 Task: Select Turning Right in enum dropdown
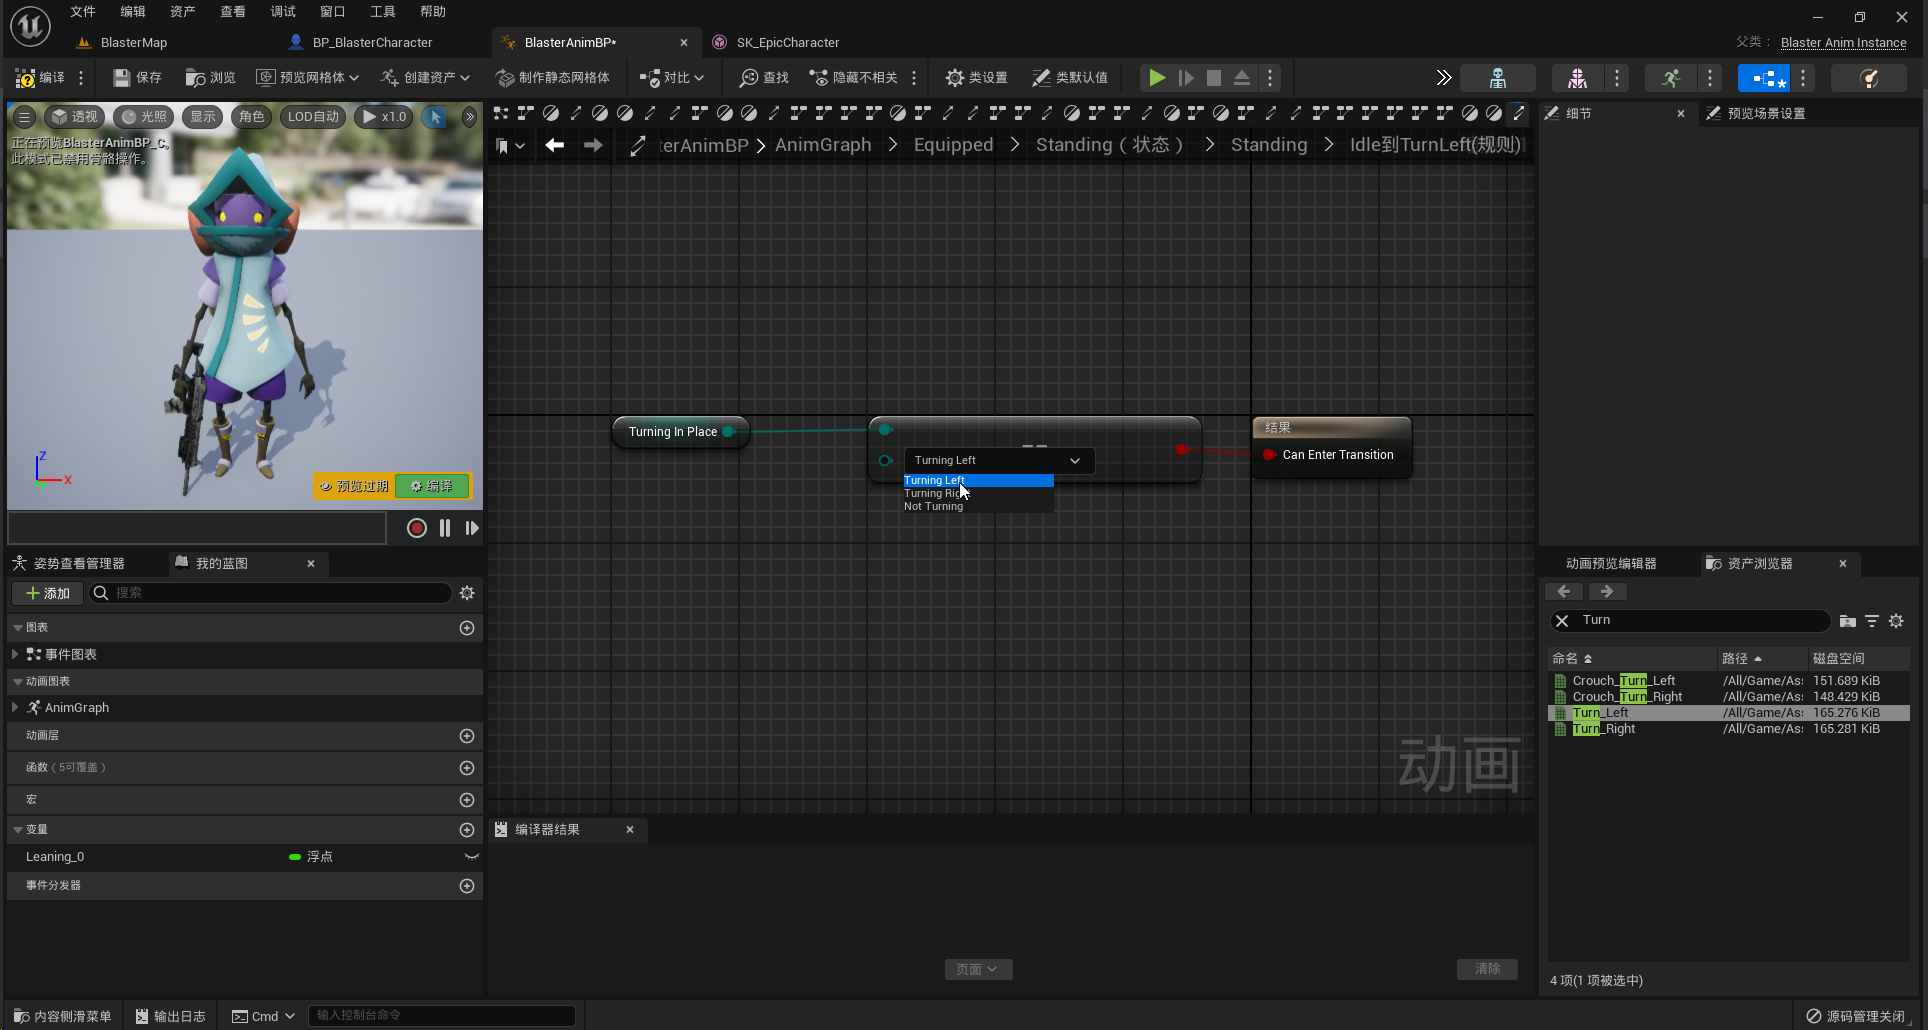click(x=977, y=493)
